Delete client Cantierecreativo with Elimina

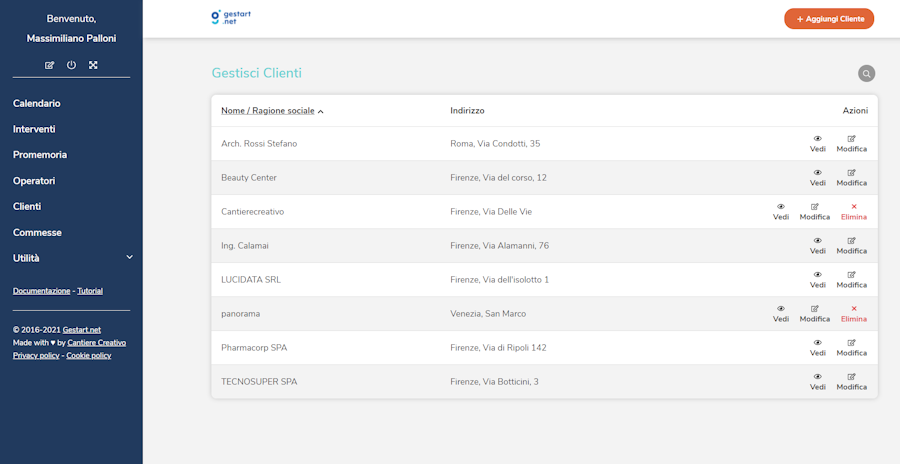pos(854,212)
